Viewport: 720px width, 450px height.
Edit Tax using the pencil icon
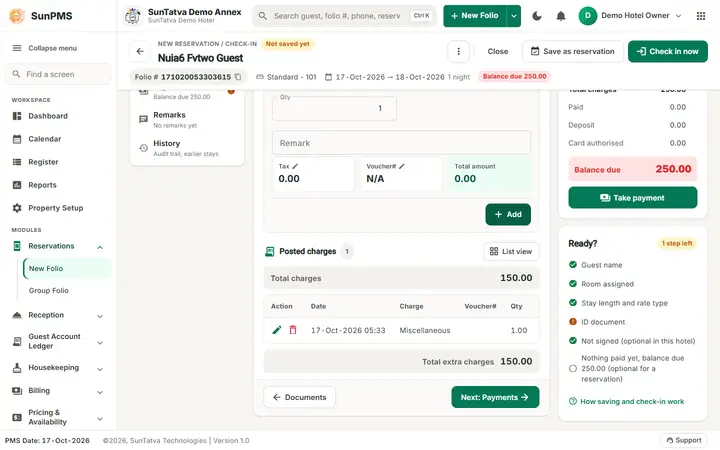point(295,166)
